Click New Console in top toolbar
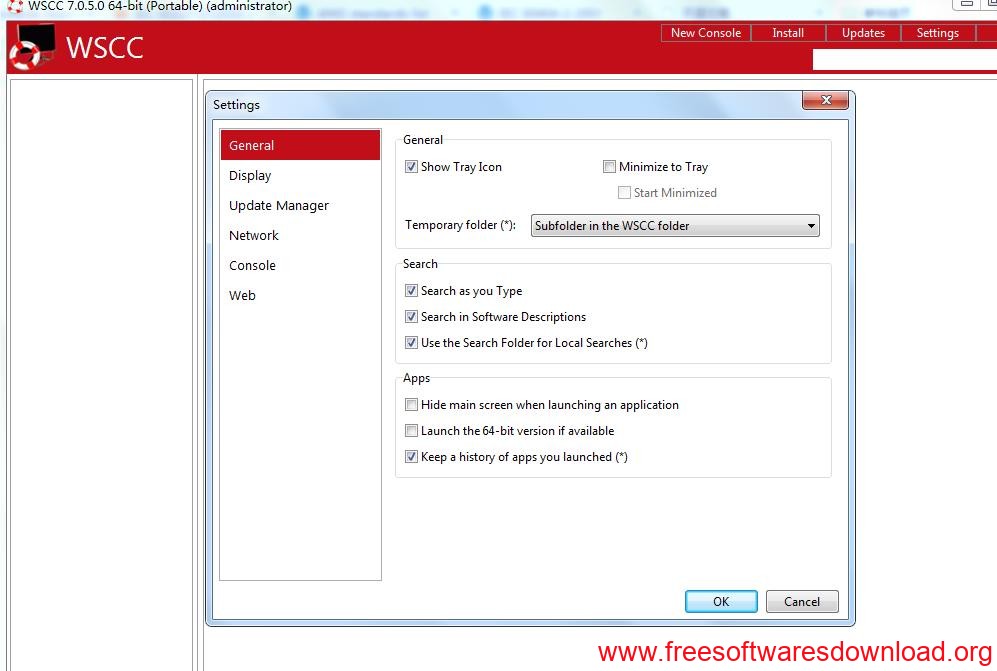 [x=706, y=33]
